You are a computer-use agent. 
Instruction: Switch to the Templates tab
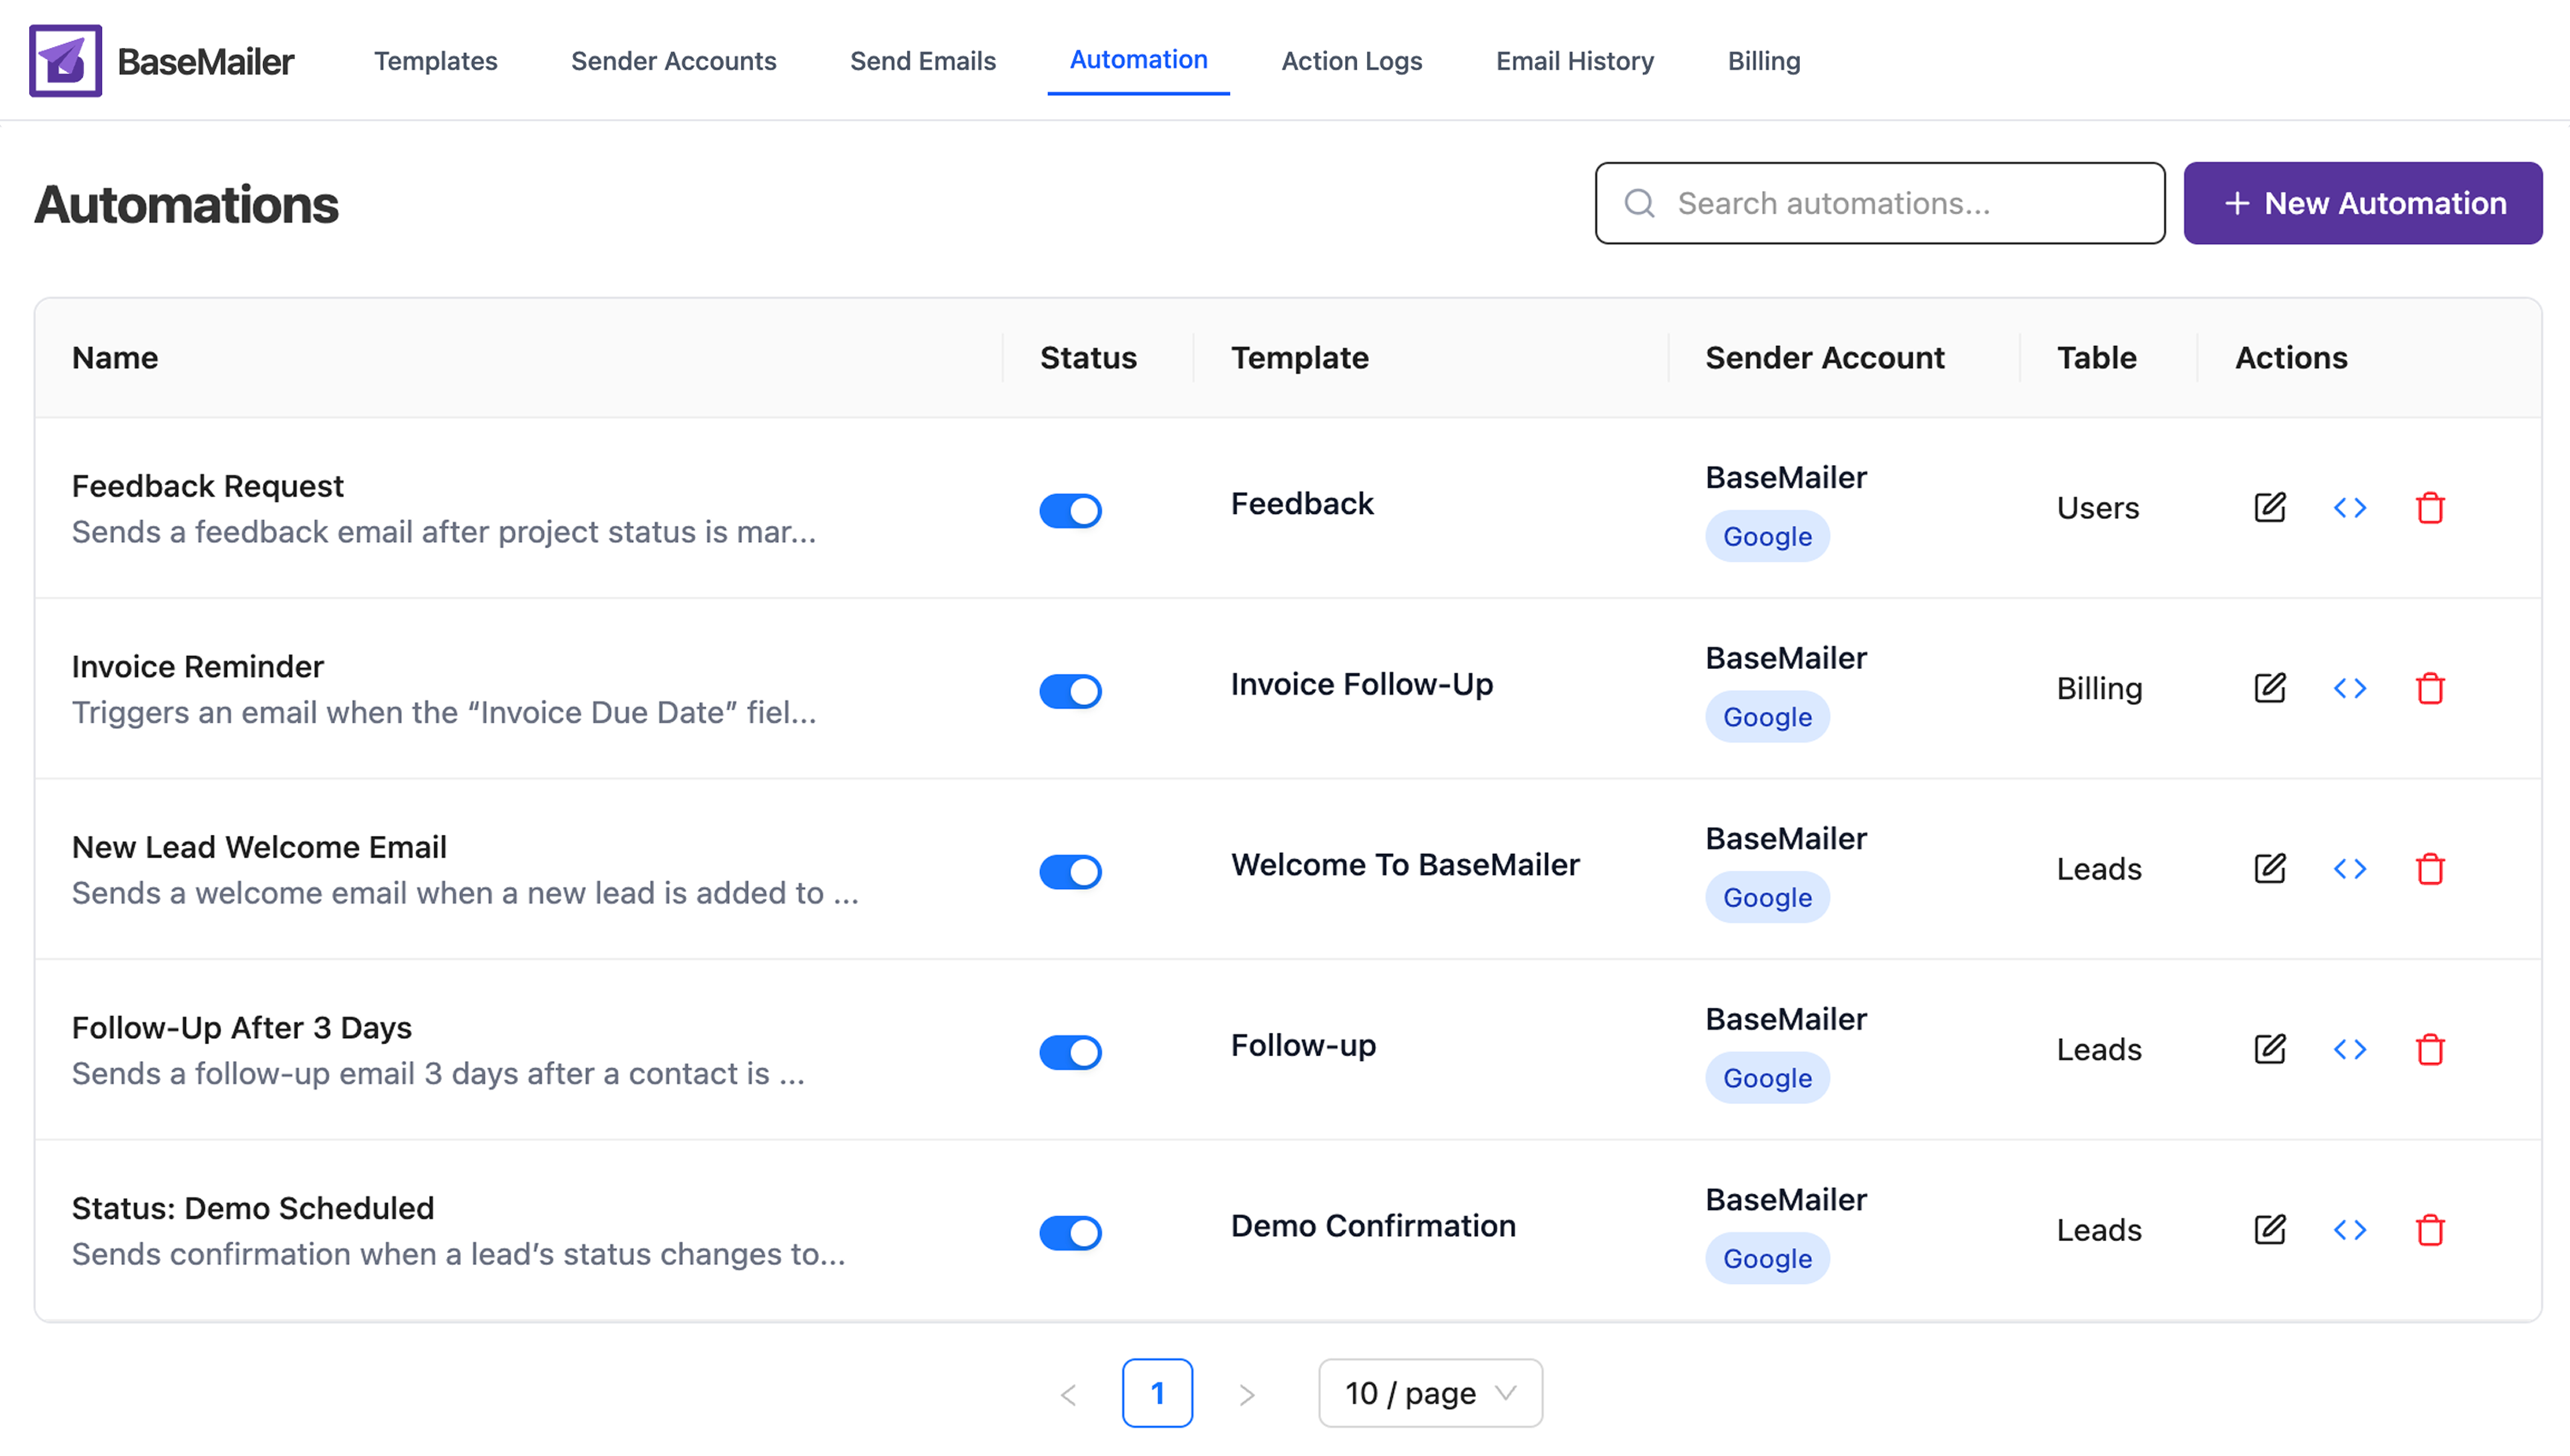(435, 61)
